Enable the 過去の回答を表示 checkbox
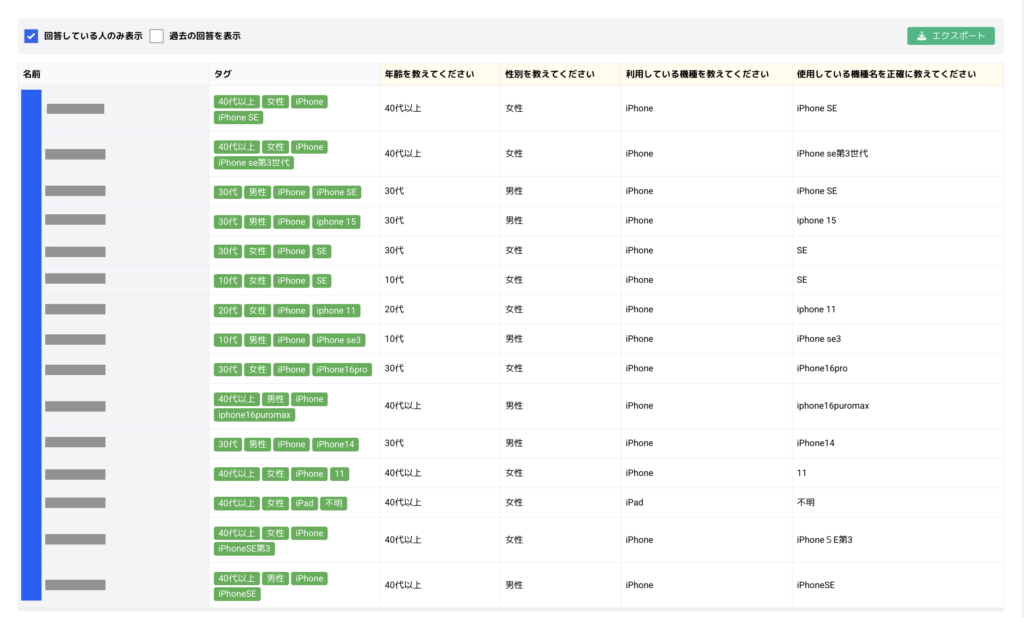Image resolution: width=1024 pixels, height=618 pixels. click(x=156, y=36)
